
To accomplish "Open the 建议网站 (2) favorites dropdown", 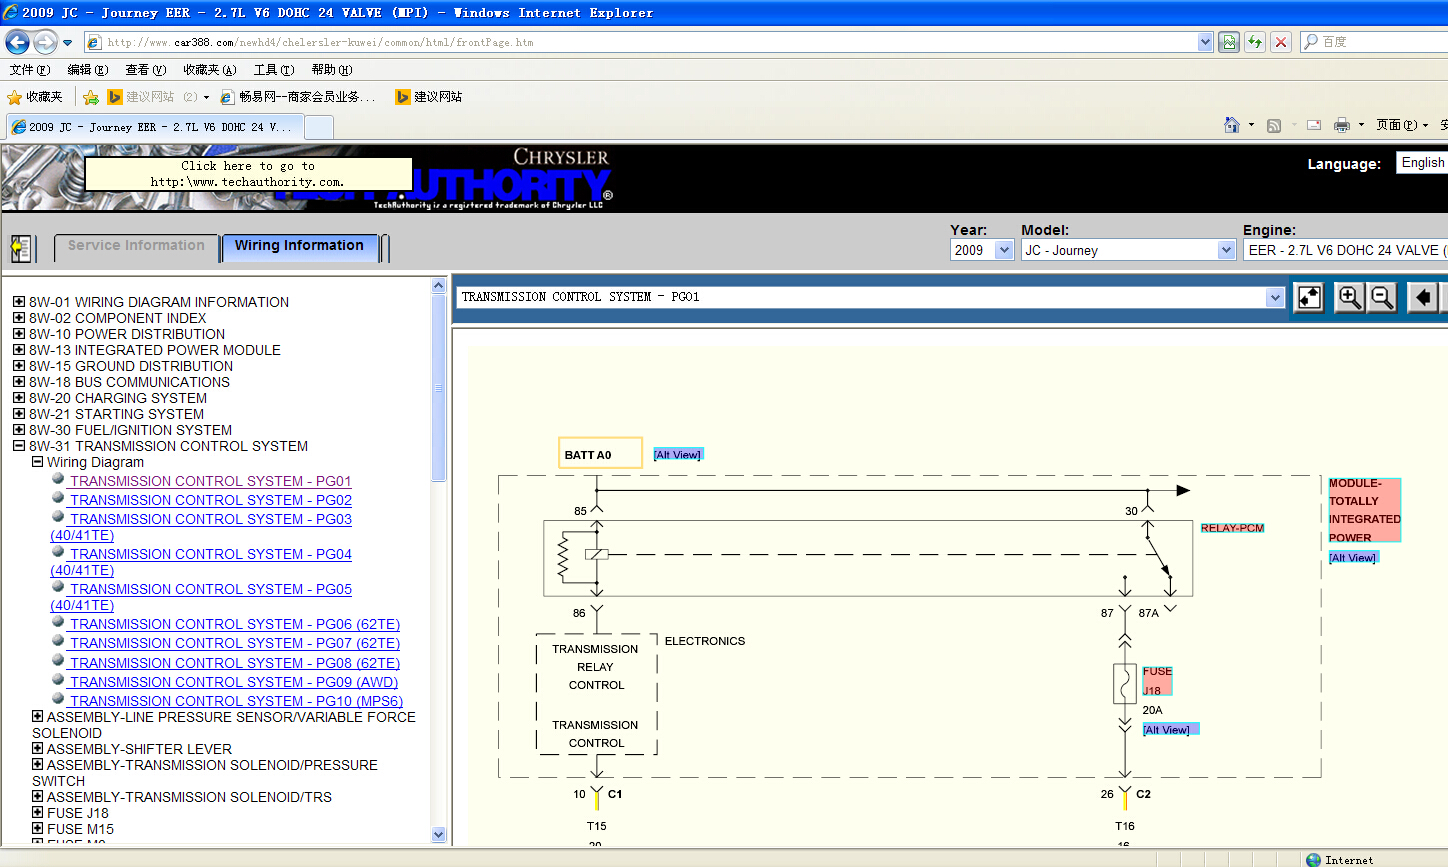I will [x=206, y=97].
